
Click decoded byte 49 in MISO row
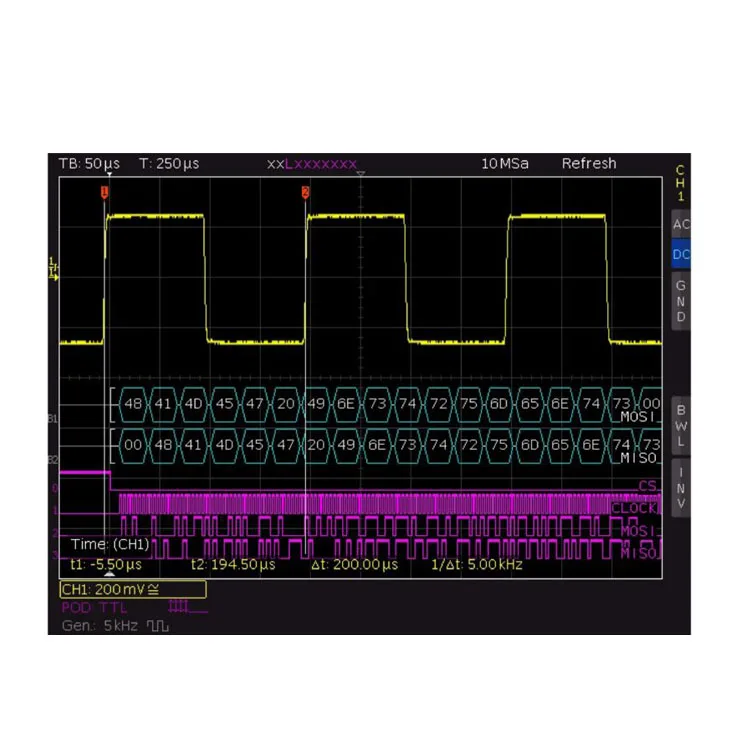point(346,445)
